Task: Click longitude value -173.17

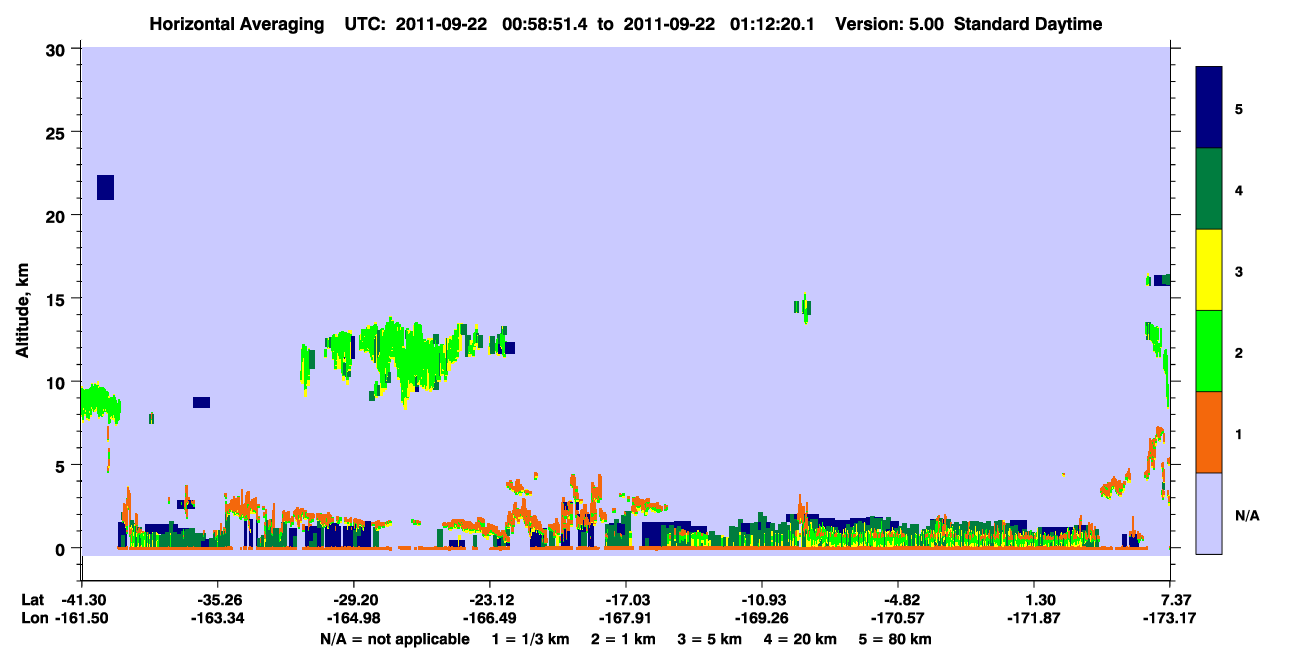Action: click(x=1170, y=618)
